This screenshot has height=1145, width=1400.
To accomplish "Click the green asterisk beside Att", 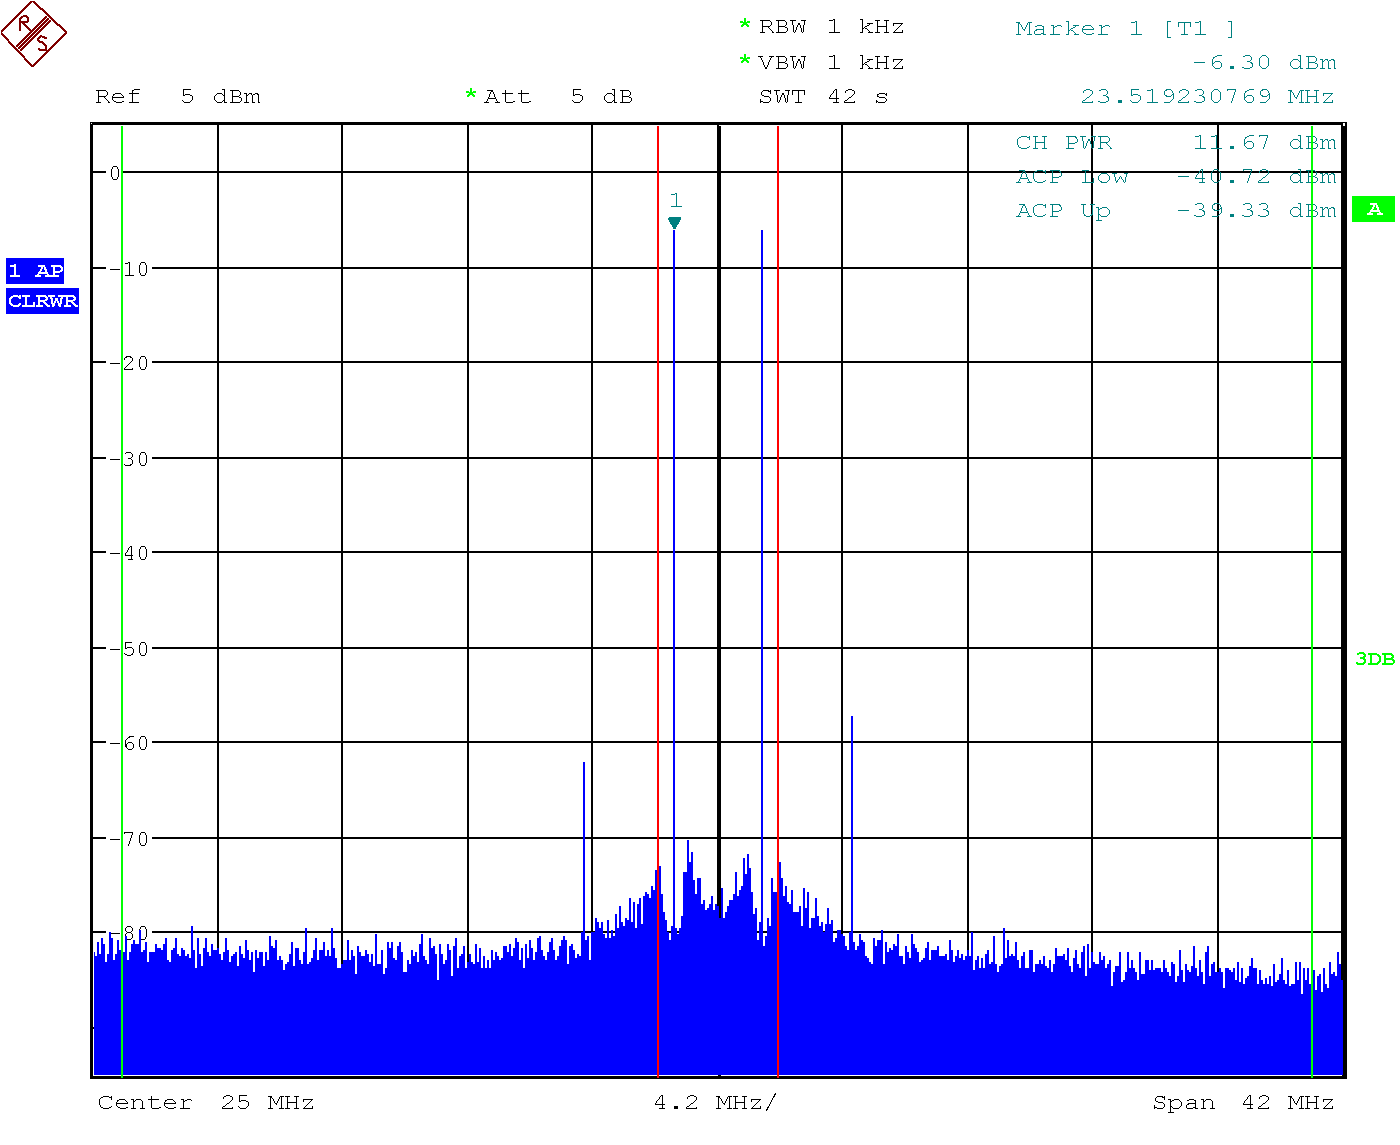I will coord(470,95).
